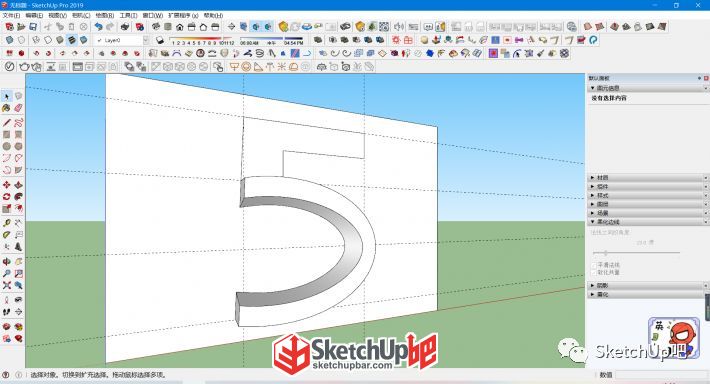Select the arrow Select tool
Image resolution: width=710 pixels, height=384 pixels.
coord(6,96)
